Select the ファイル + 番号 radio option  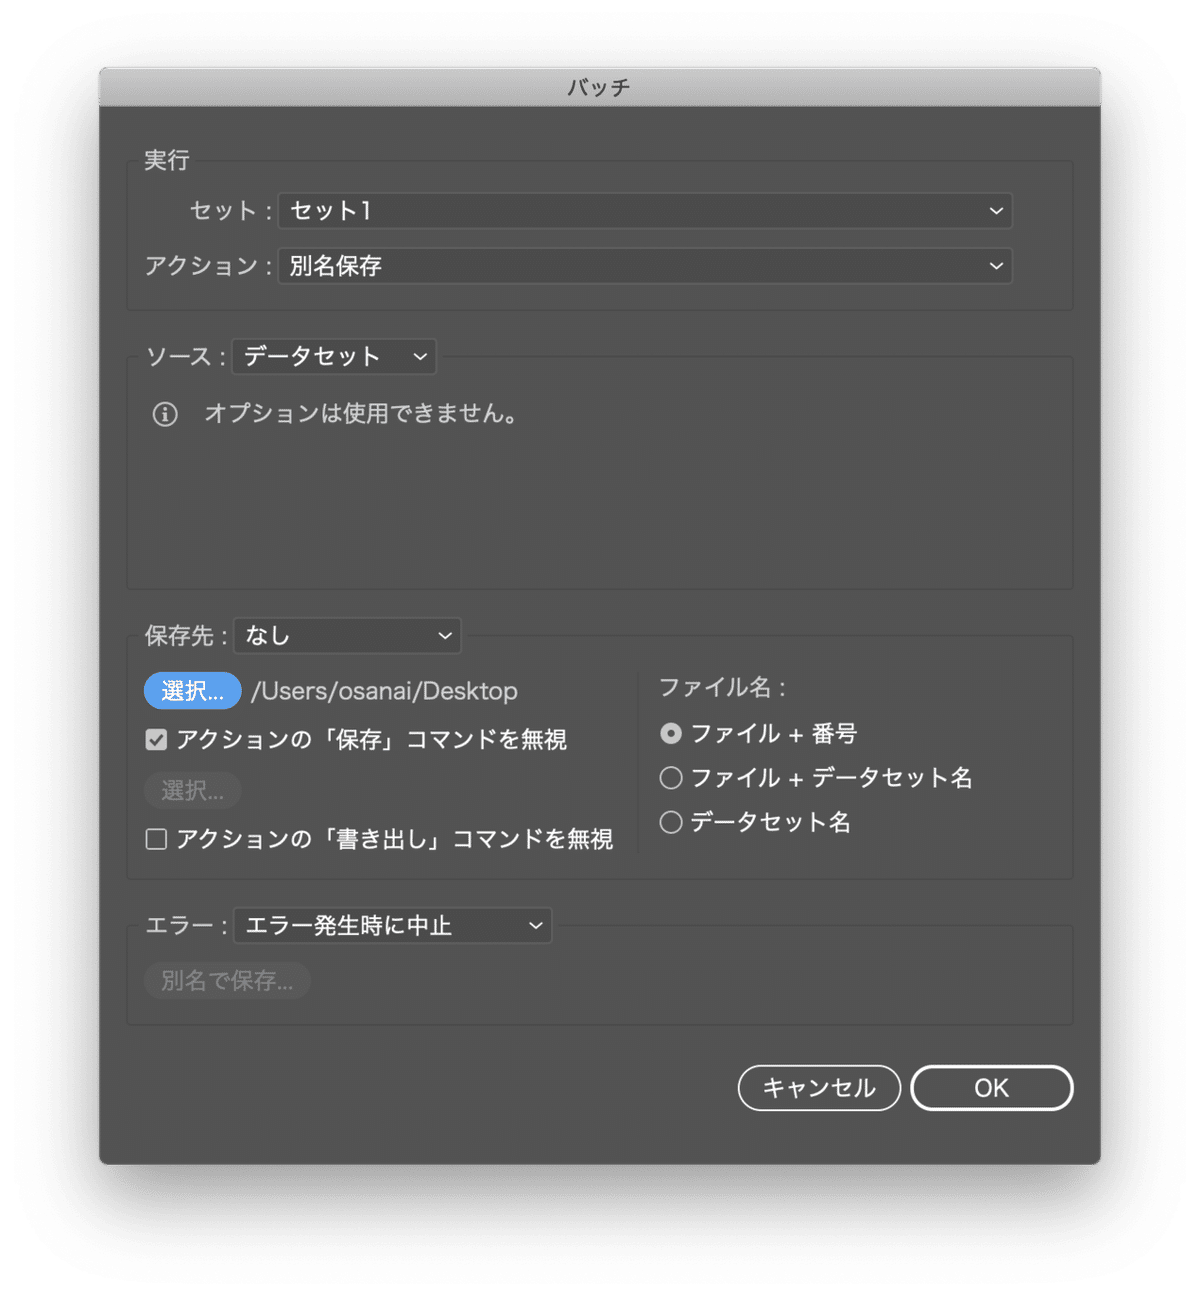[670, 733]
